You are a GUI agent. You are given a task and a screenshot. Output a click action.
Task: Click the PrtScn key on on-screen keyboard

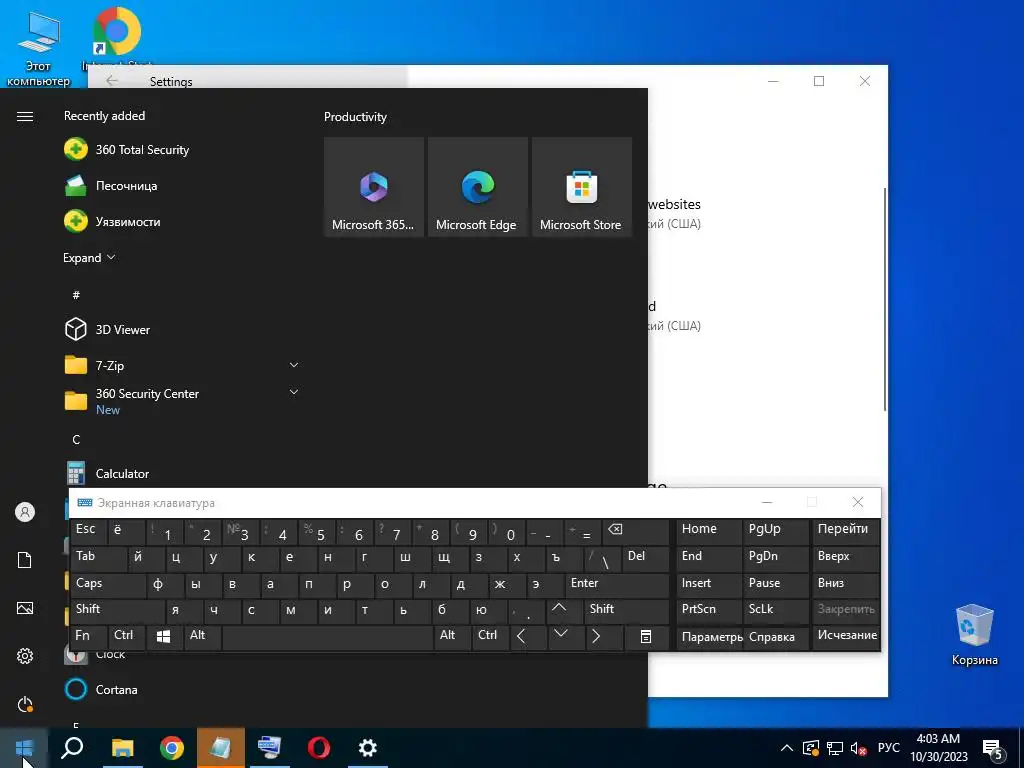[x=710, y=611]
